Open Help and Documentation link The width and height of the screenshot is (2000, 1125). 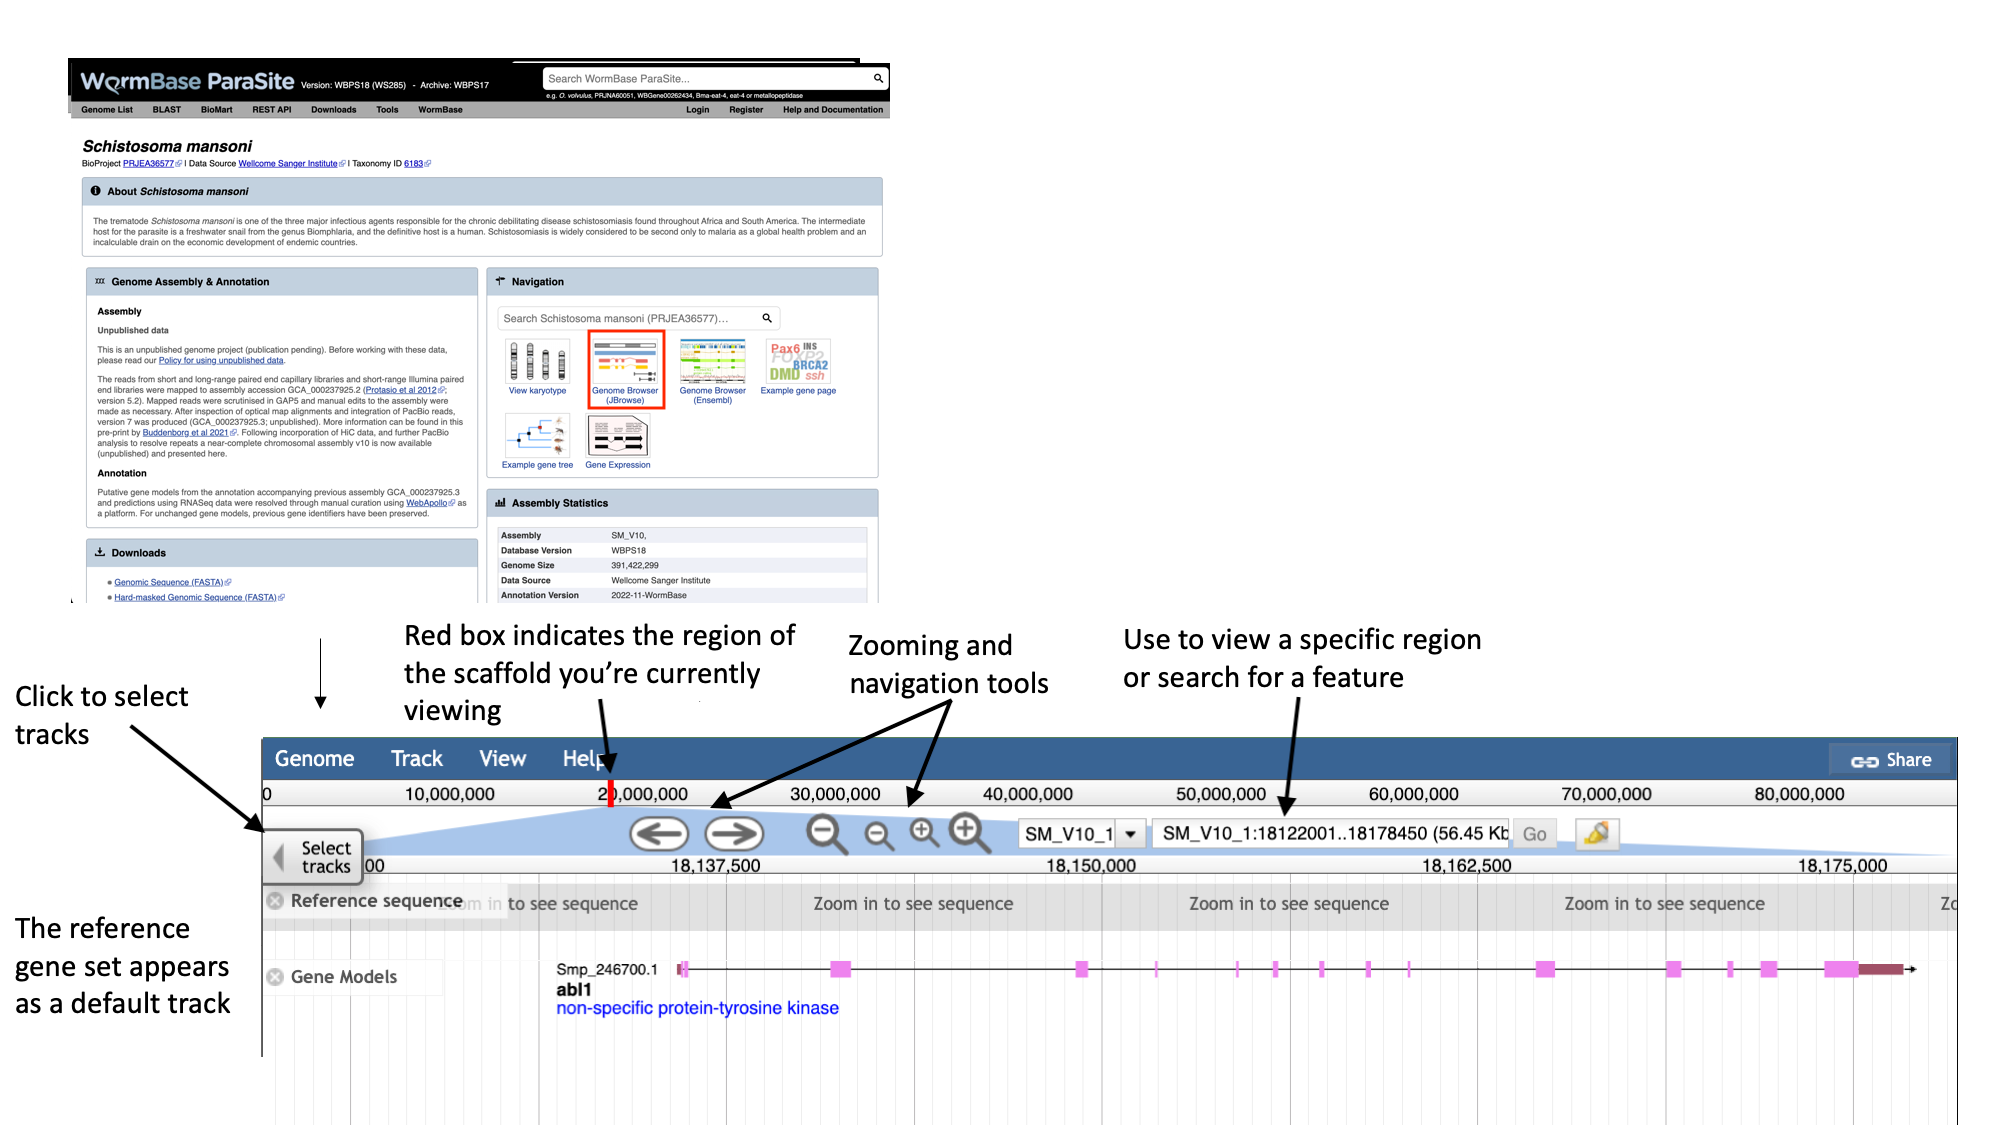(833, 110)
